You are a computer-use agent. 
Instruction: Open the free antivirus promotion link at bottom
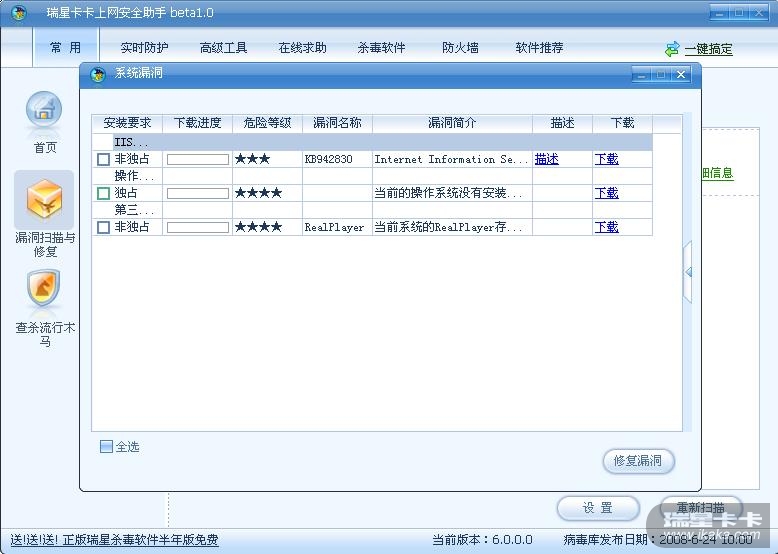pyautogui.click(x=115, y=540)
